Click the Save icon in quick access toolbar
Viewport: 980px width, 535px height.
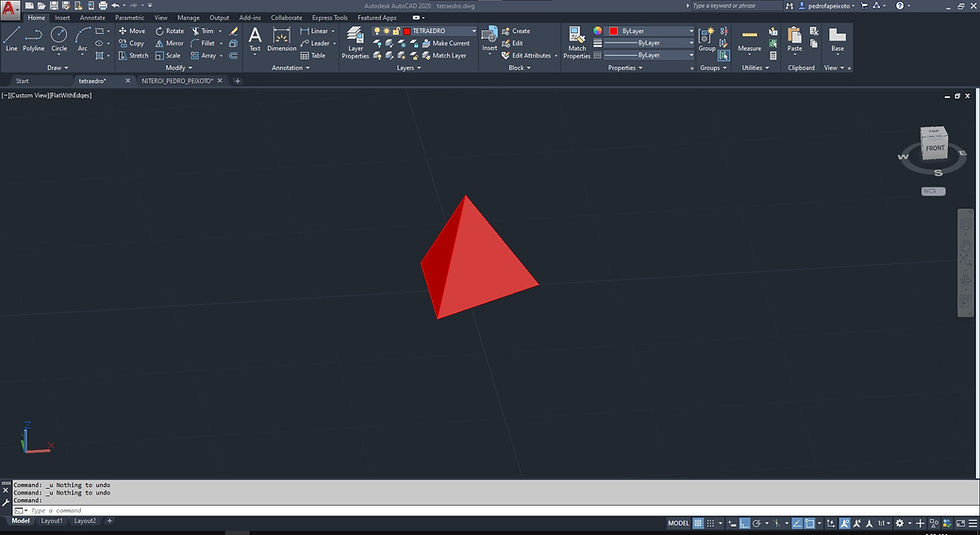coord(53,6)
